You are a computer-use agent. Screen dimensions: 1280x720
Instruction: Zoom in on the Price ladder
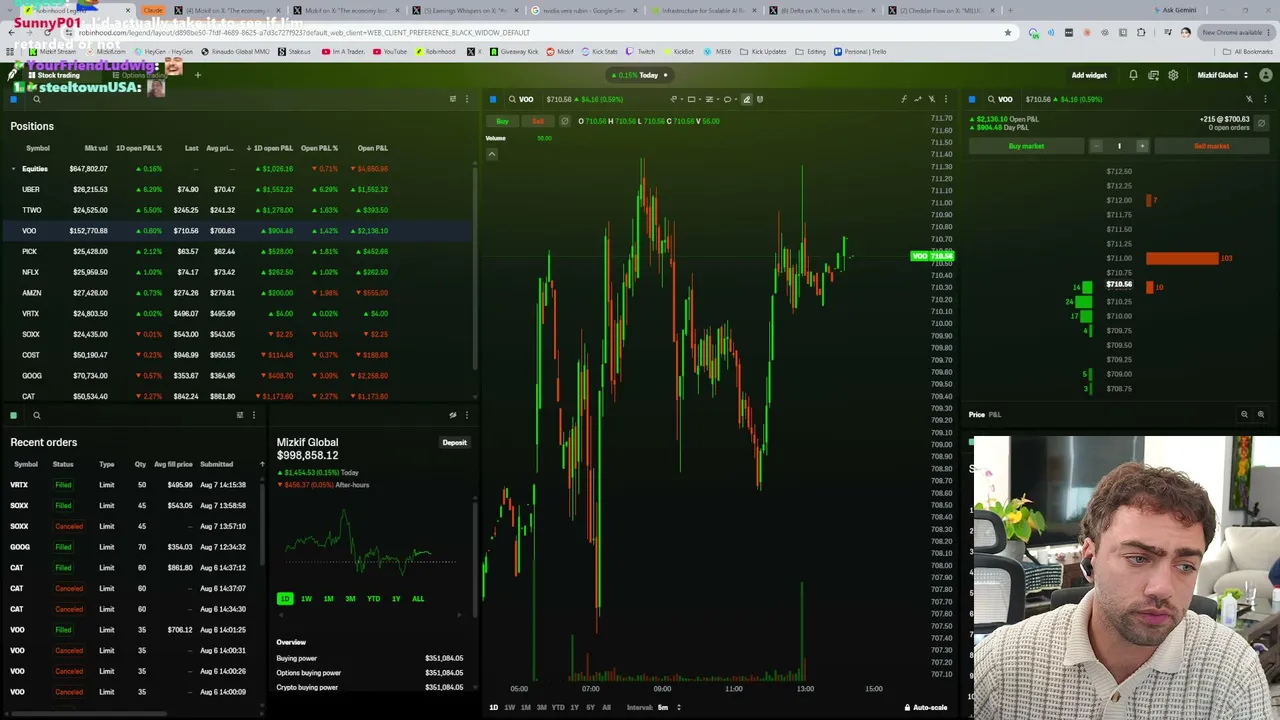pyautogui.click(x=1261, y=414)
